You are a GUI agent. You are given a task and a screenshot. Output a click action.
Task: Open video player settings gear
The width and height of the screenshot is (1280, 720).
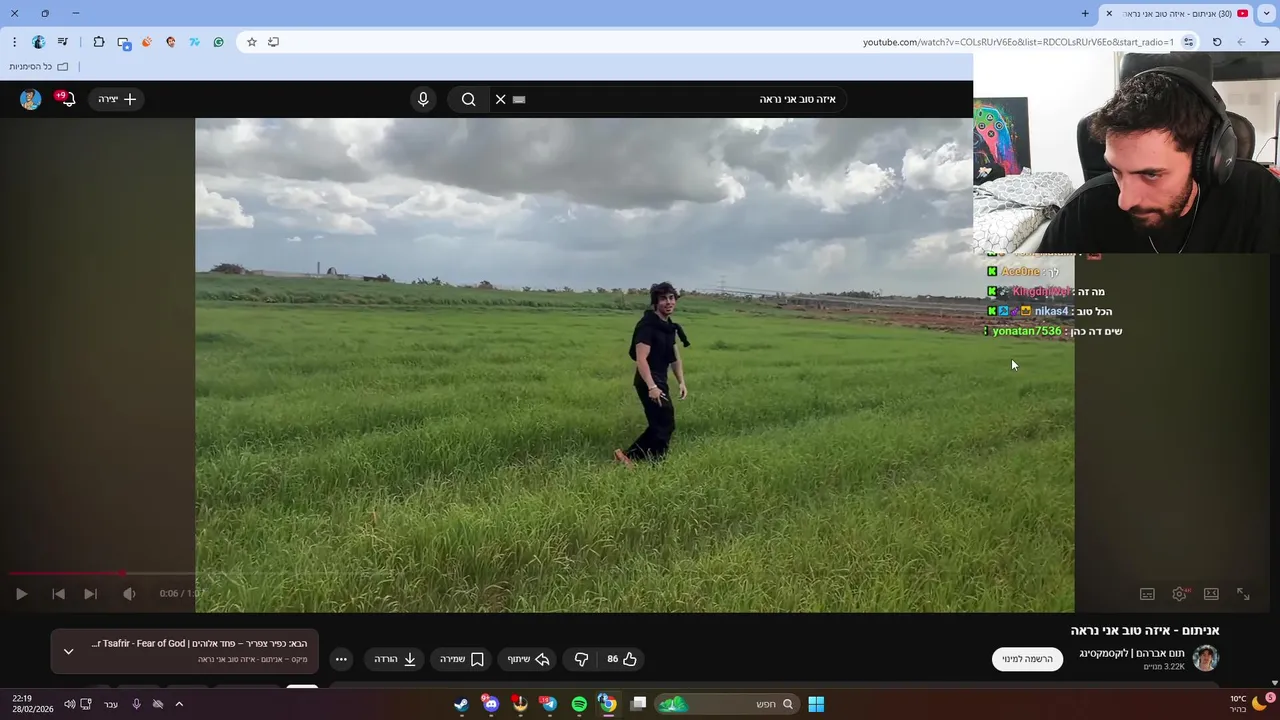(x=1180, y=594)
